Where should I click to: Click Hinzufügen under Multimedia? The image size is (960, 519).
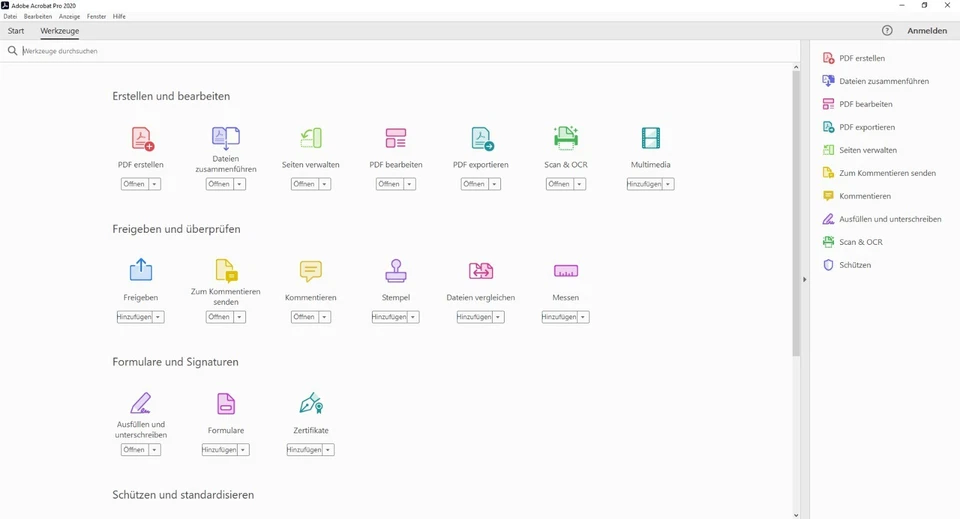pos(645,184)
